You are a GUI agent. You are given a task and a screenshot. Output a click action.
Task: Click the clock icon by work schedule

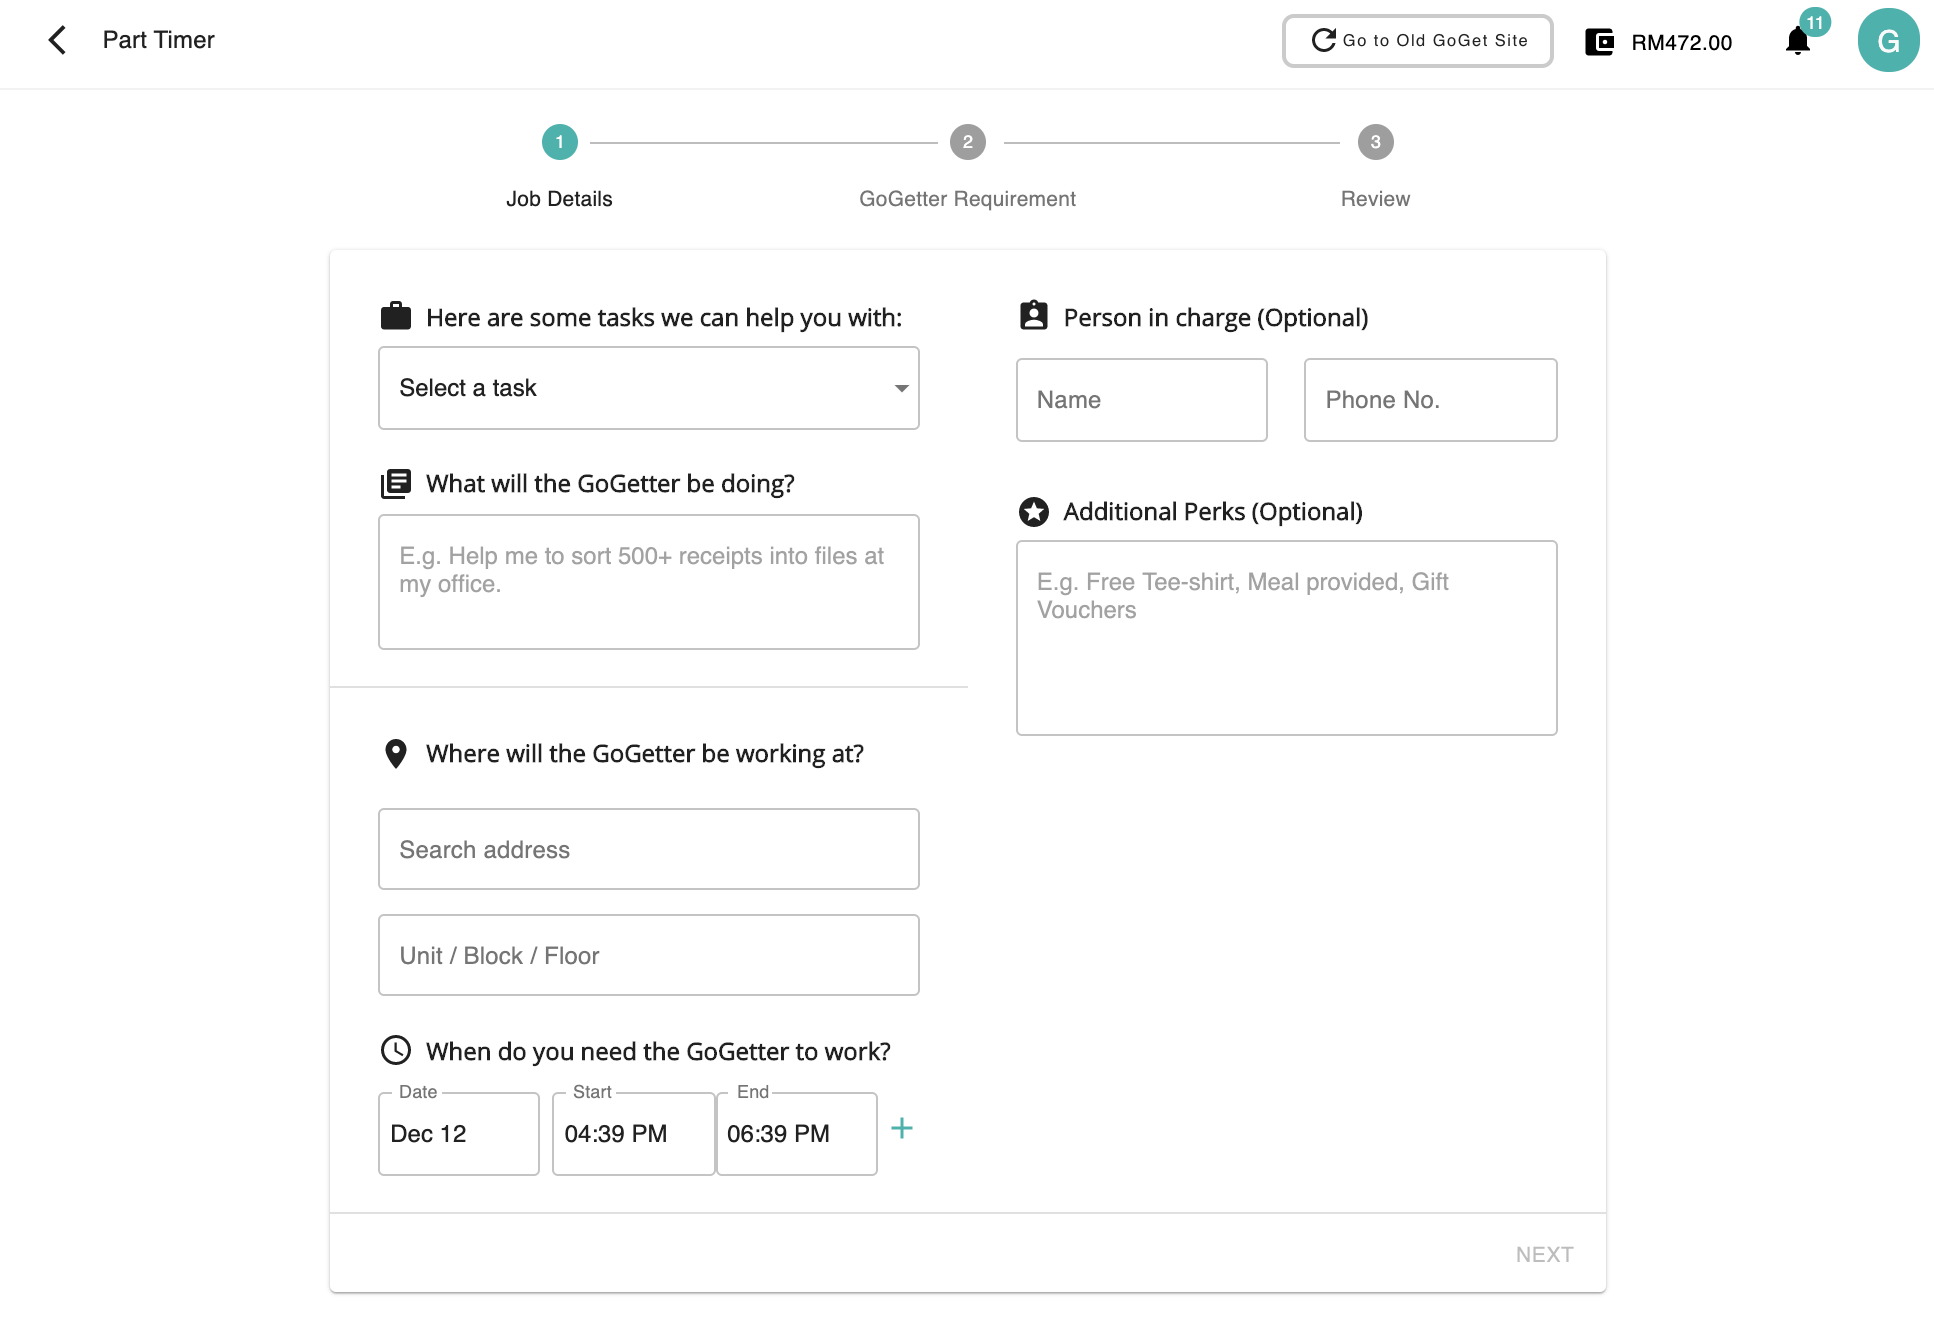(x=396, y=1050)
